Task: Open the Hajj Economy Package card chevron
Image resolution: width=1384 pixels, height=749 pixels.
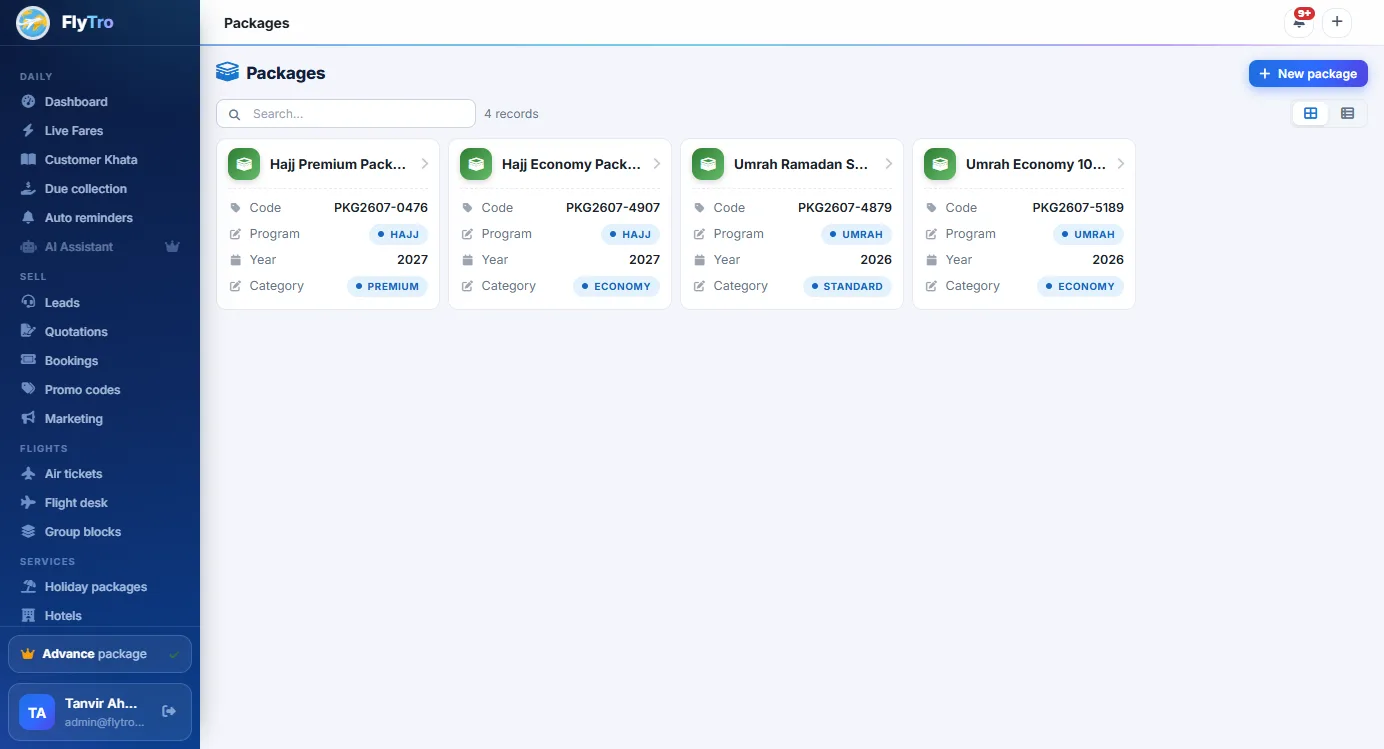Action: tap(656, 164)
